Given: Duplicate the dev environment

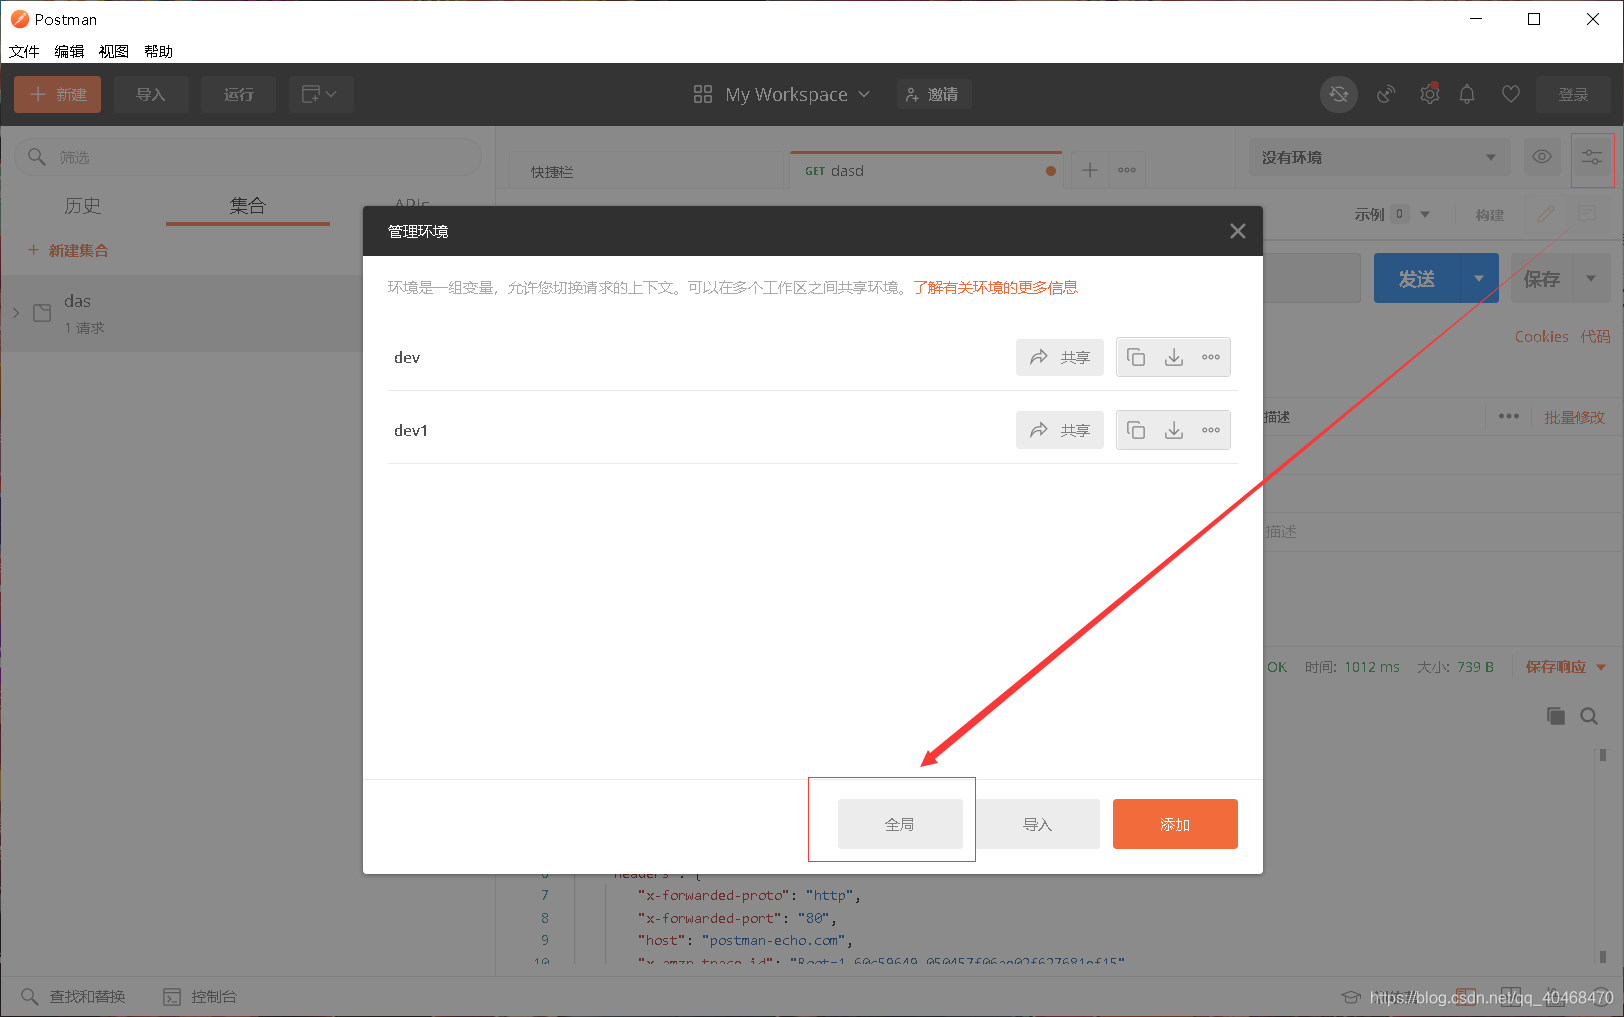Looking at the screenshot, I should point(1136,357).
